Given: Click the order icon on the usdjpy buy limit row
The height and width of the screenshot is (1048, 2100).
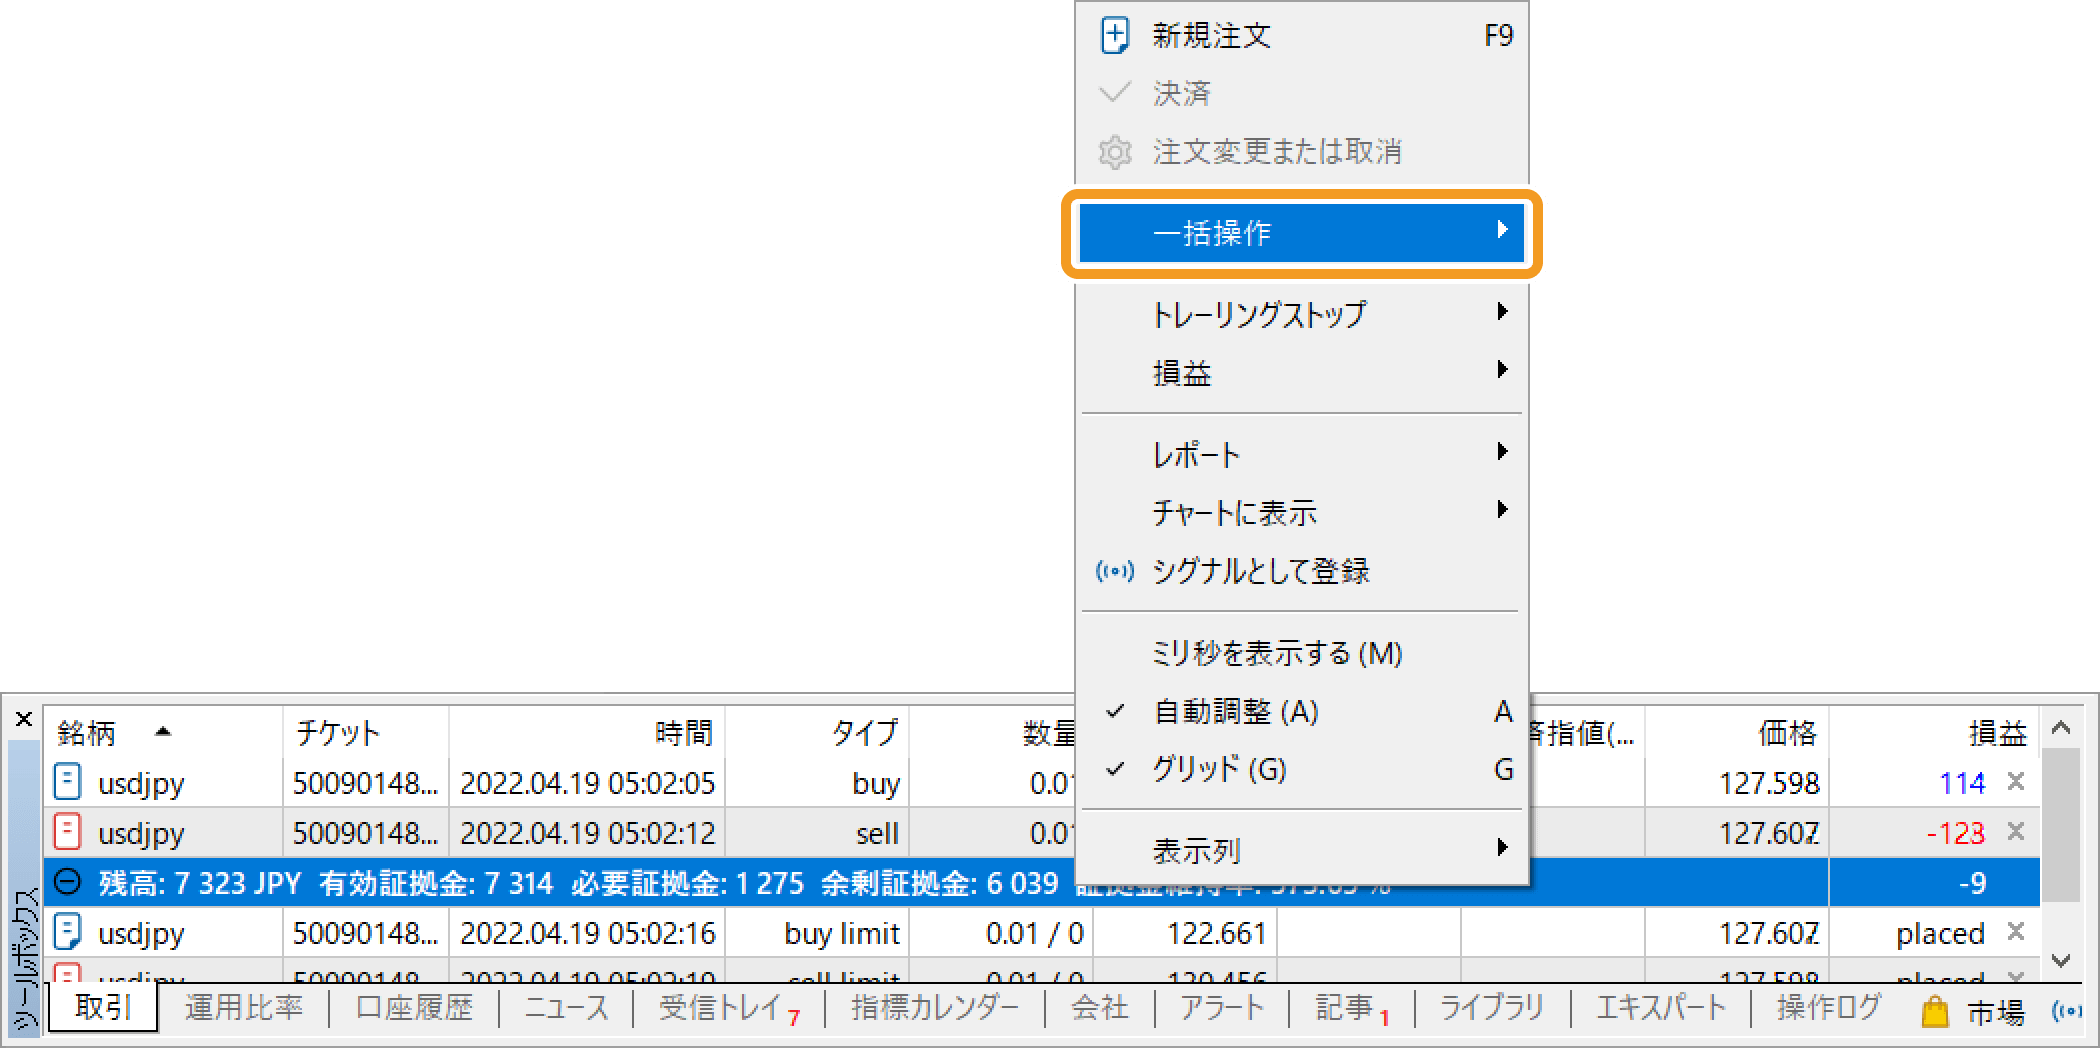Looking at the screenshot, I should click(x=67, y=932).
